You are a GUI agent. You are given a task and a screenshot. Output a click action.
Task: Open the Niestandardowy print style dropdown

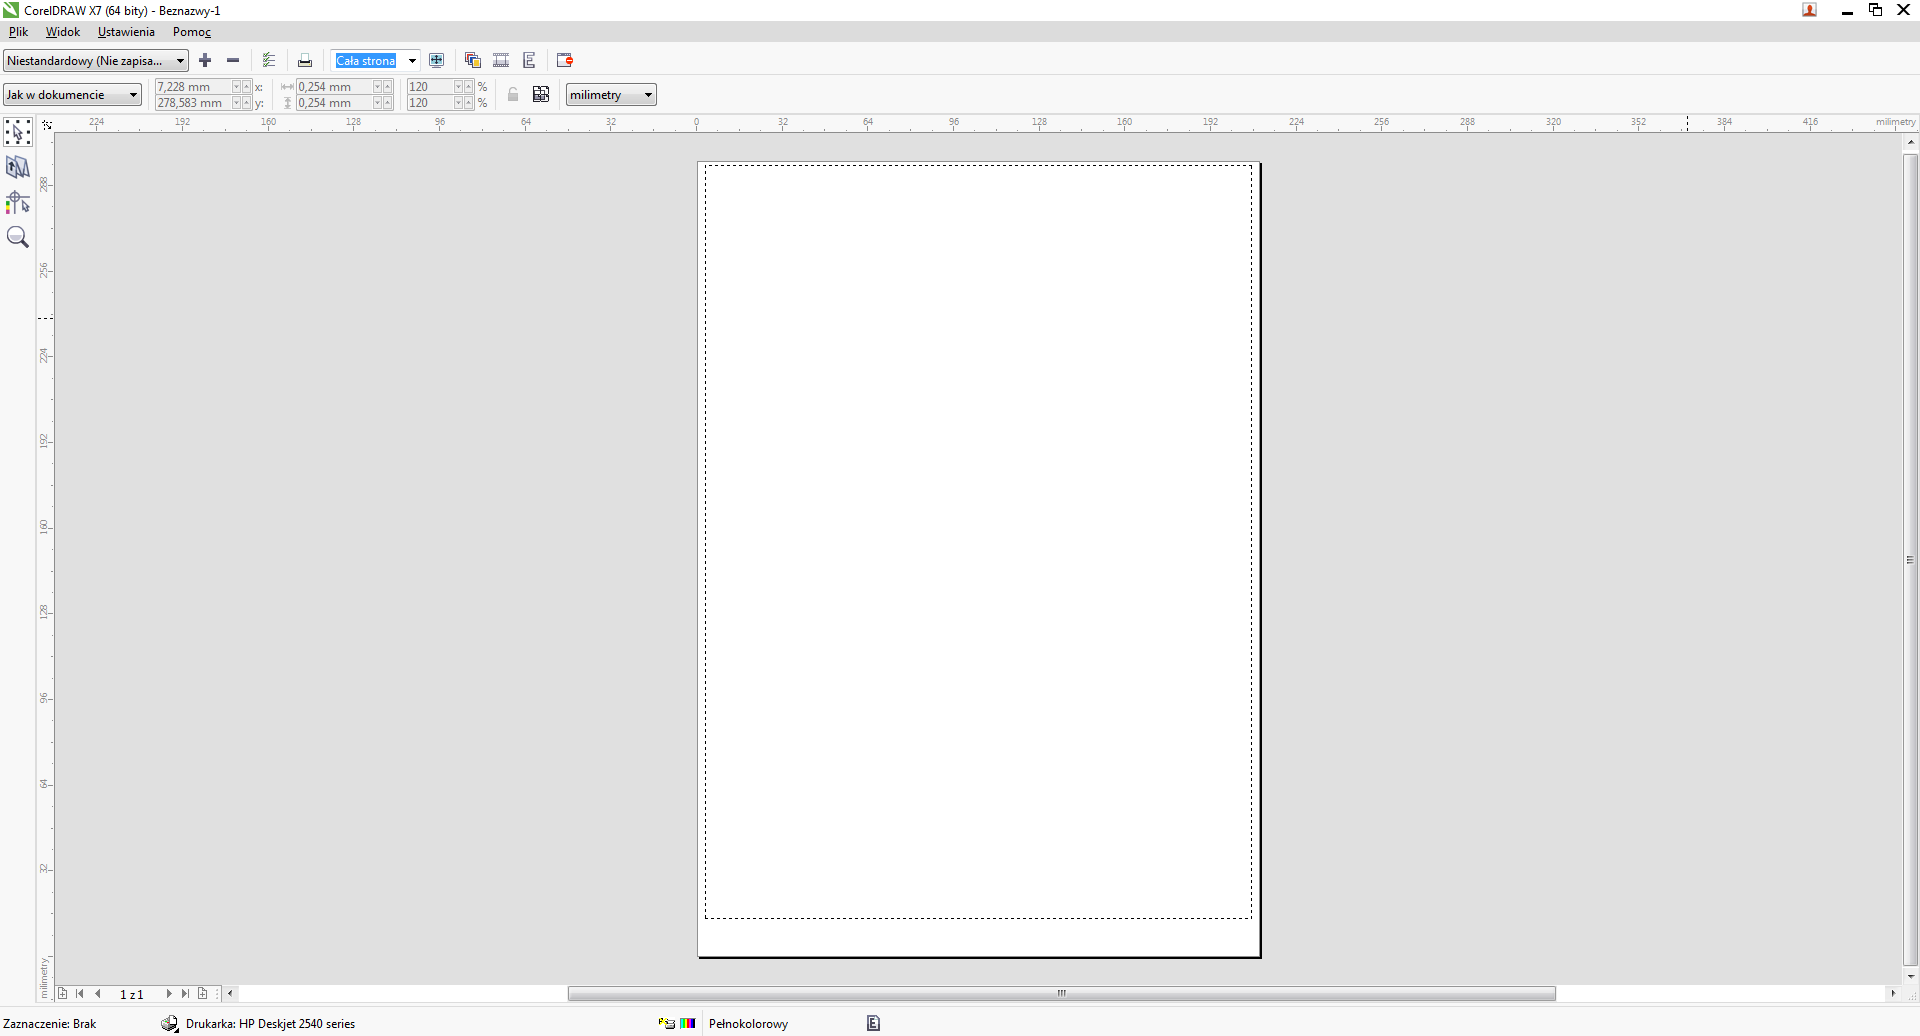tap(95, 61)
